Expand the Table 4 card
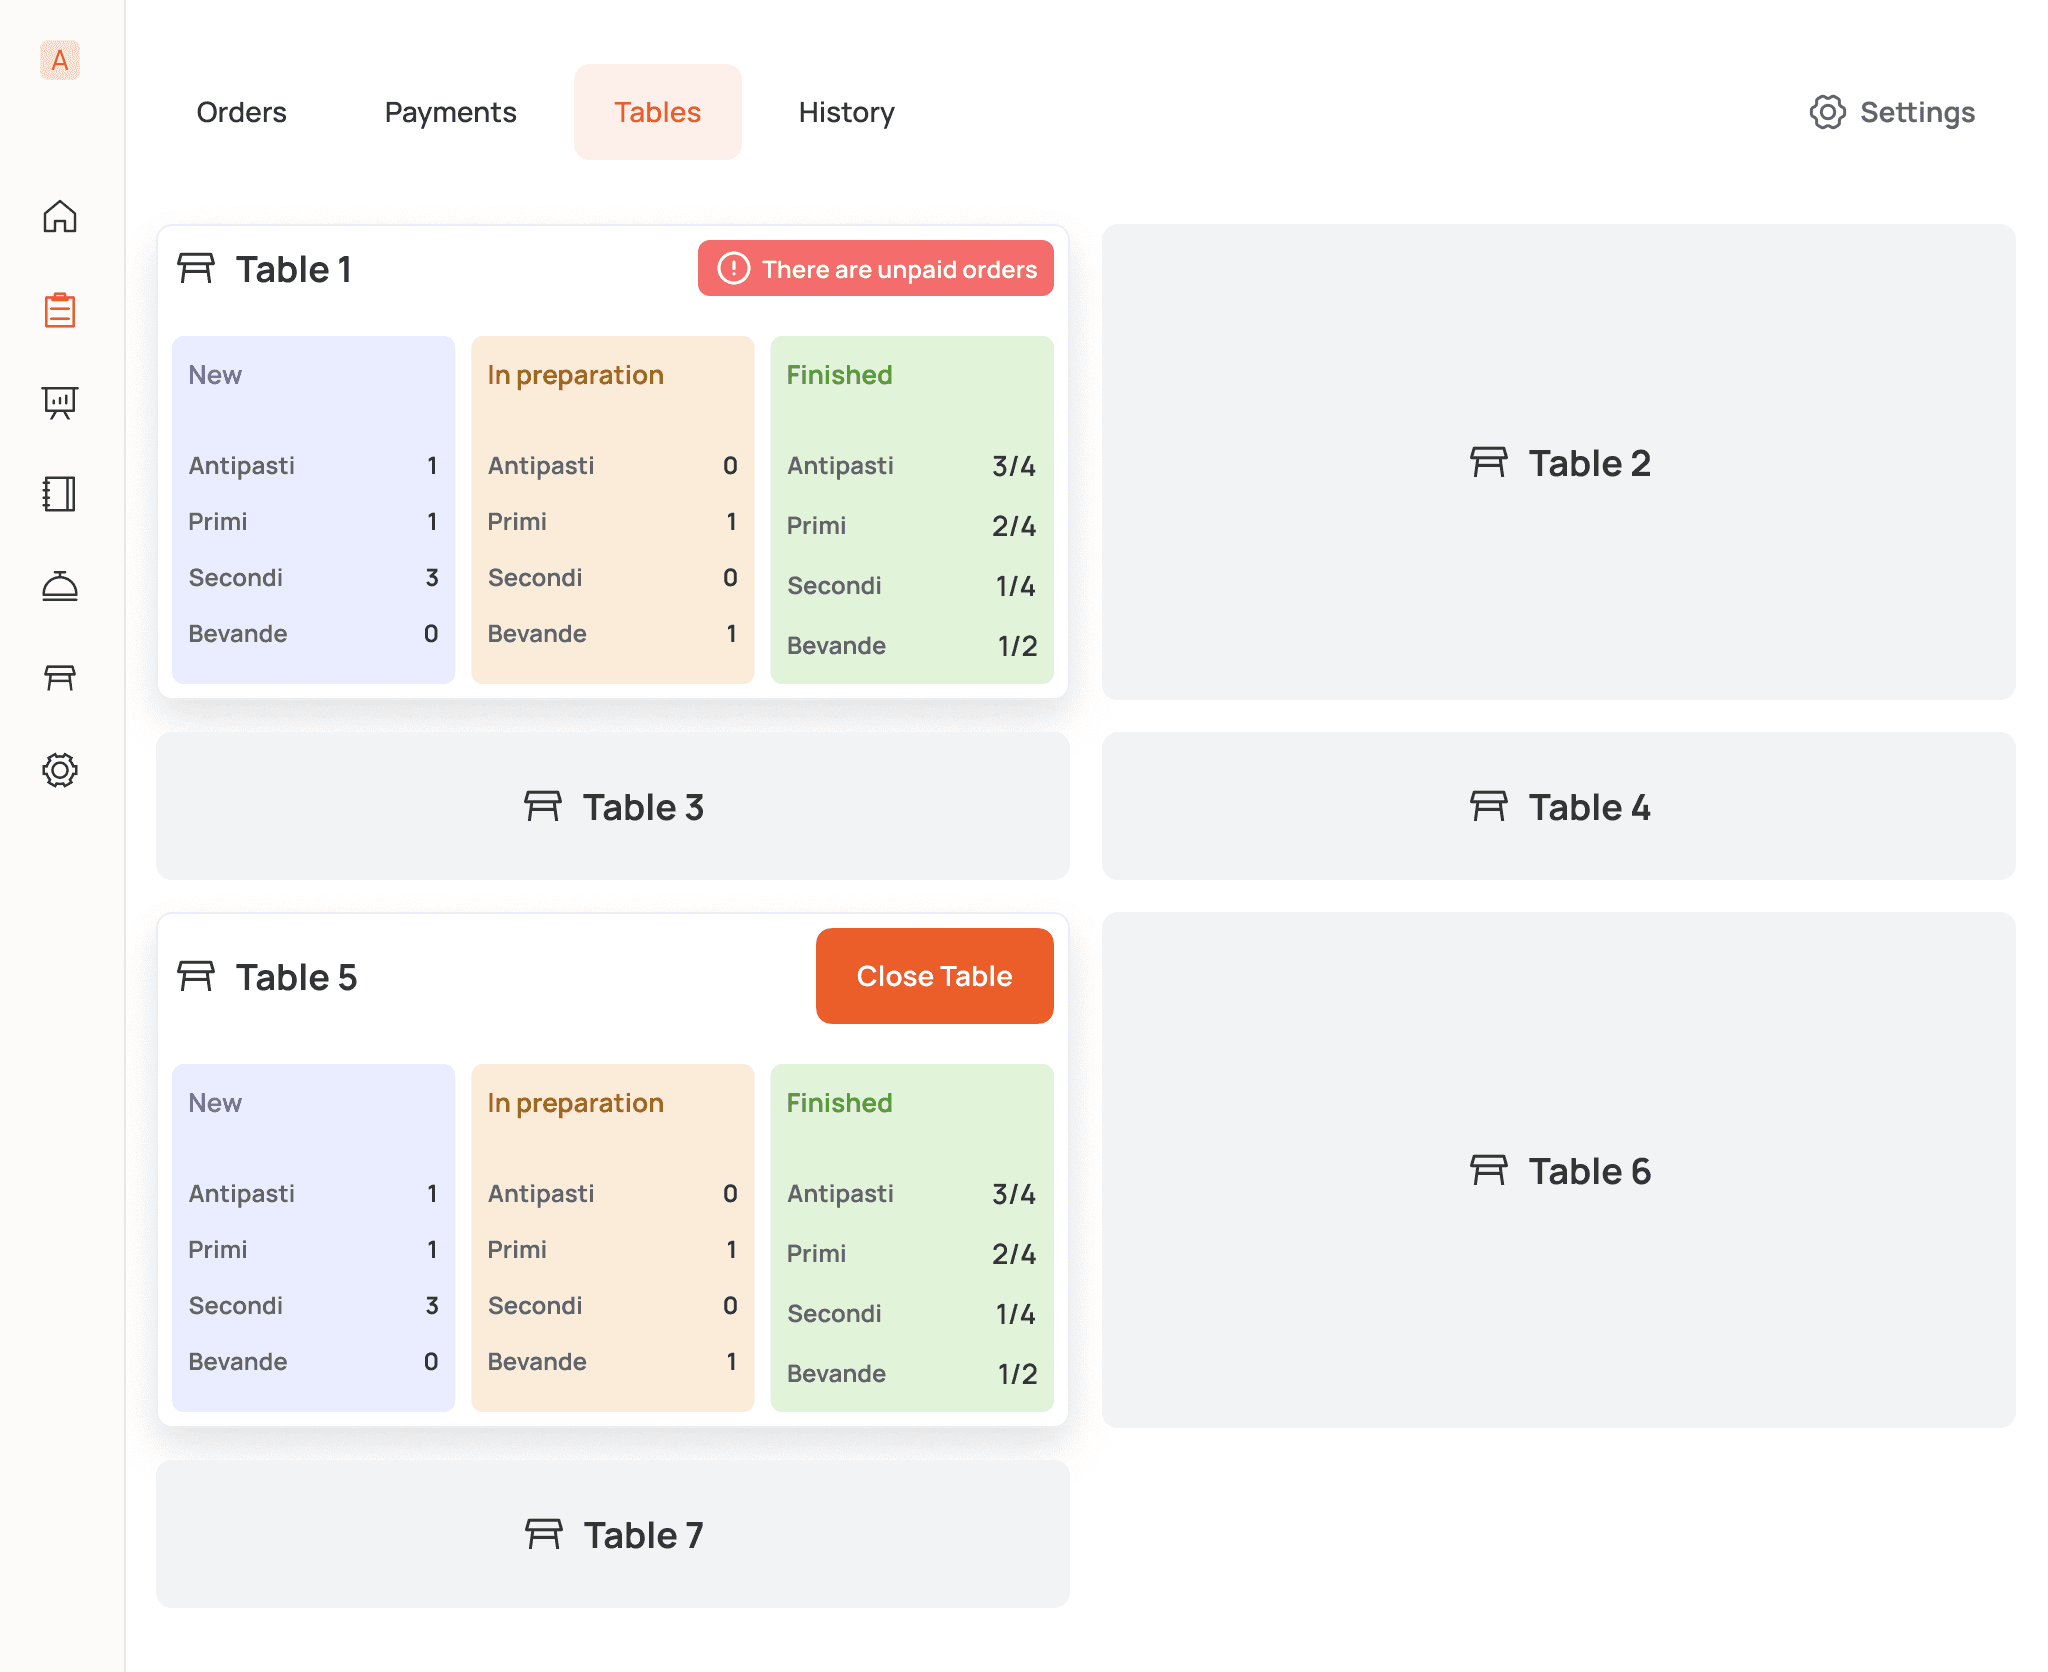 1558,806
